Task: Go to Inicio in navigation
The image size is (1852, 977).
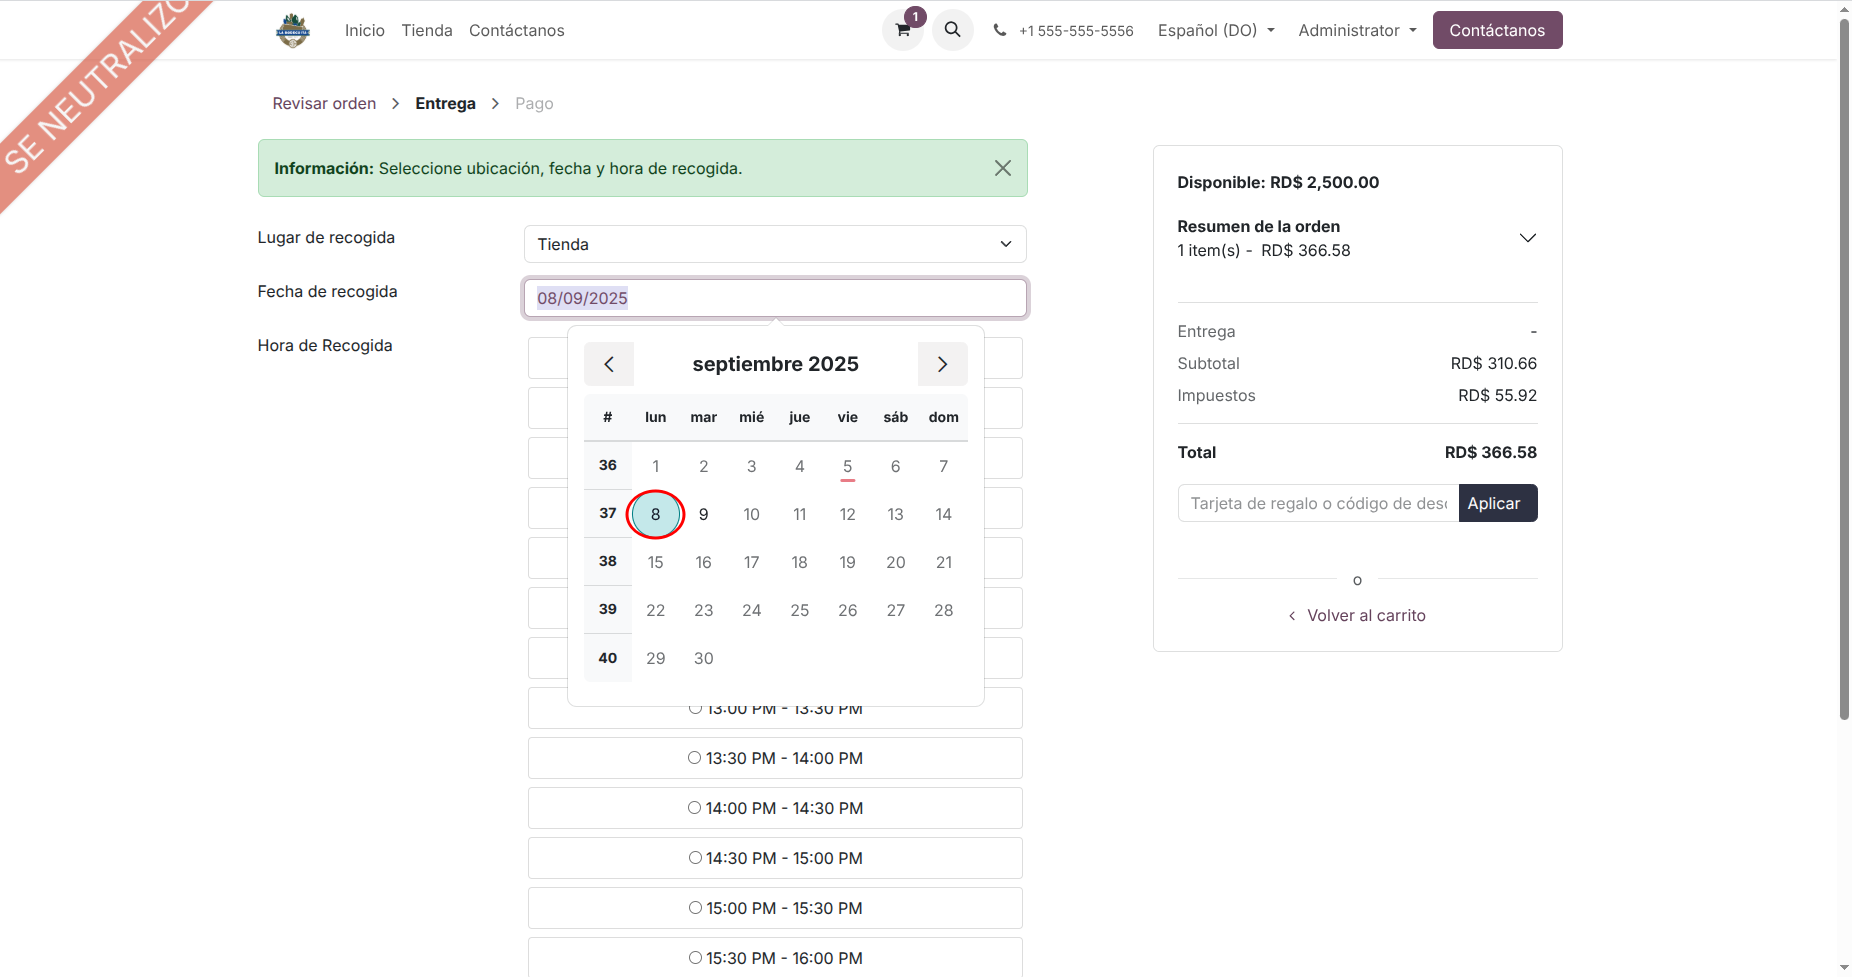Action: 364,30
